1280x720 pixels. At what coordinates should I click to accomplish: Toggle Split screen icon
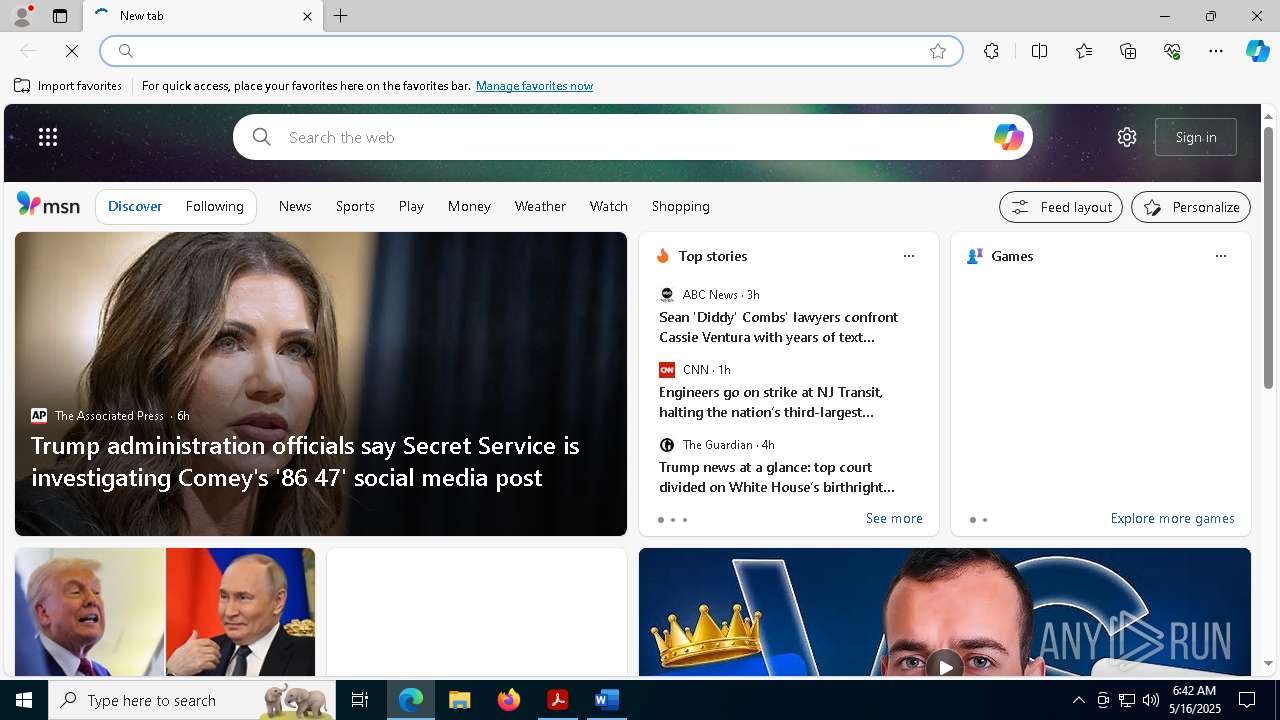tap(1039, 51)
